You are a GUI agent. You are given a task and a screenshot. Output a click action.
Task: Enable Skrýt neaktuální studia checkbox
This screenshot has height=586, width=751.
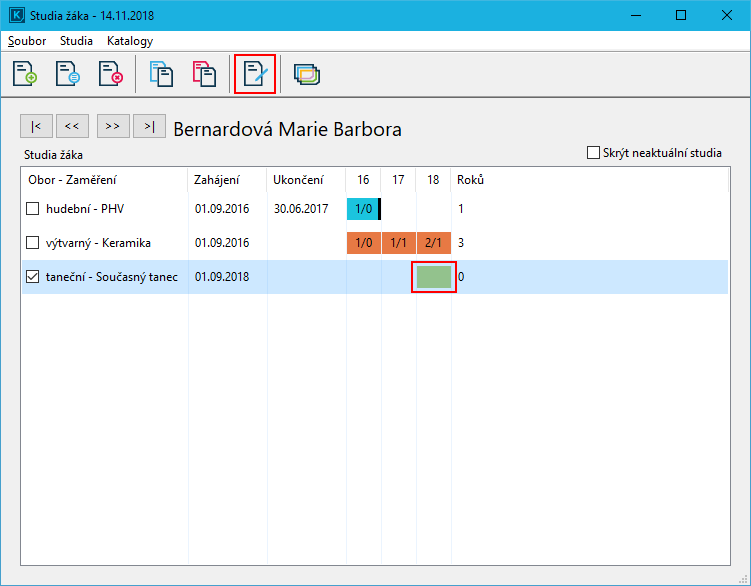(x=595, y=153)
